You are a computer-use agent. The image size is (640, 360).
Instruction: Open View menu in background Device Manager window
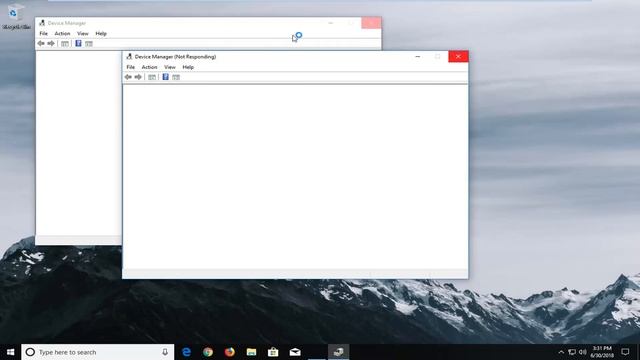83,33
